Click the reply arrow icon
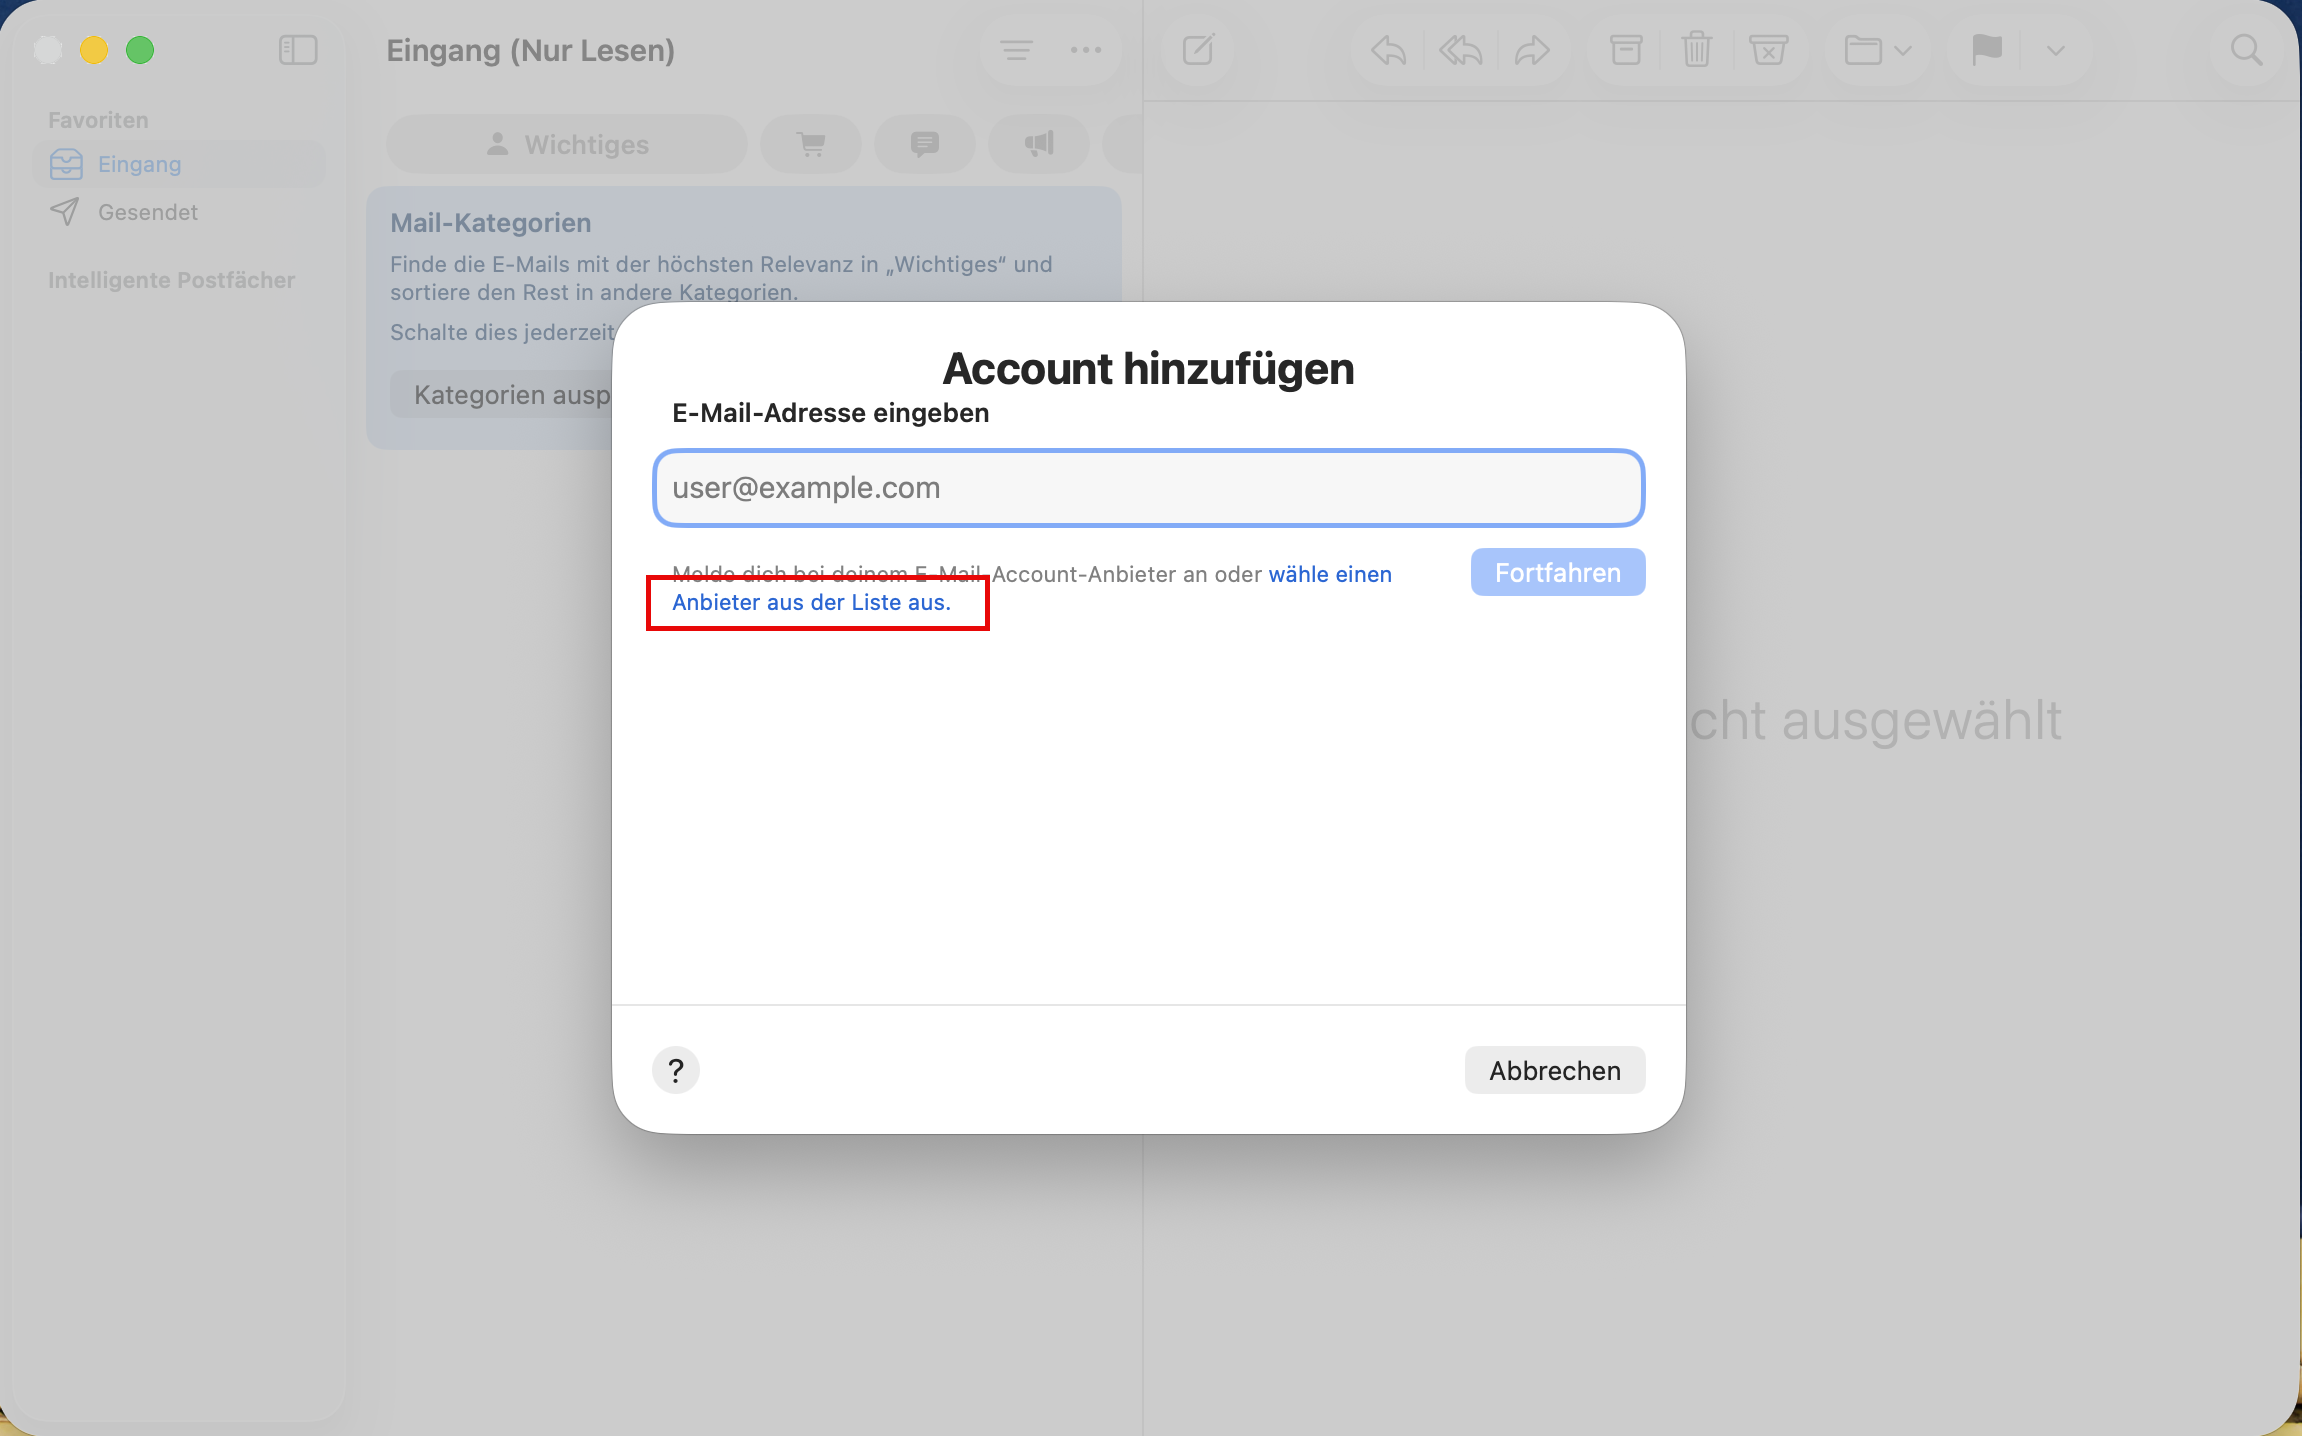This screenshot has width=2302, height=1436. tap(1388, 50)
